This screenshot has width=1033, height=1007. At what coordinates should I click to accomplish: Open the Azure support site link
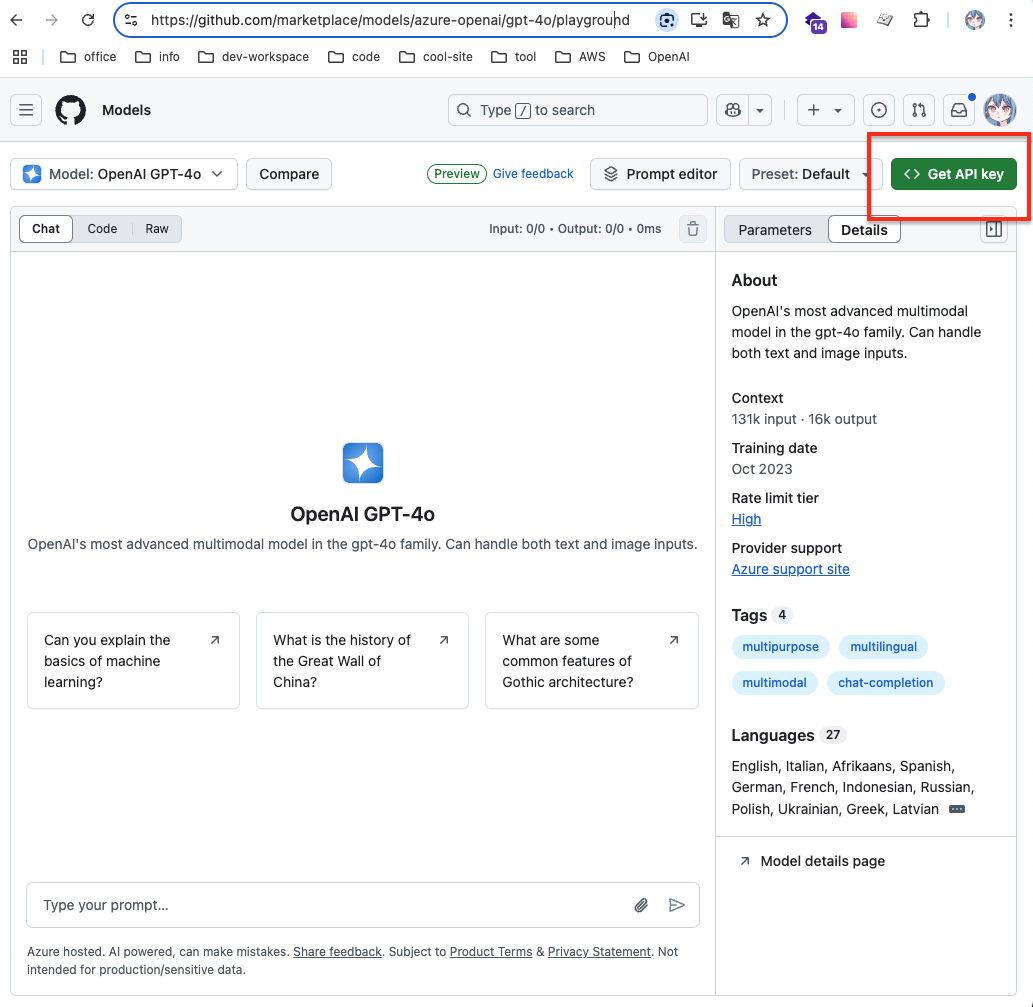click(790, 569)
